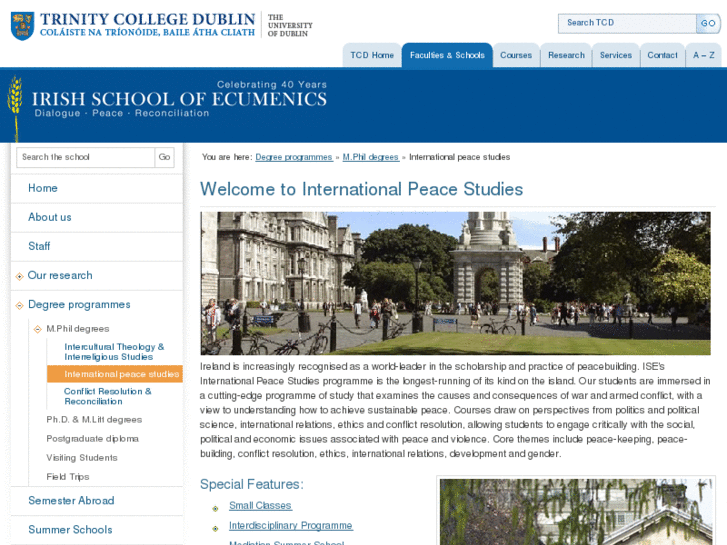The image size is (727, 545).
Task: Click the Go button for school search
Action: coord(165,157)
